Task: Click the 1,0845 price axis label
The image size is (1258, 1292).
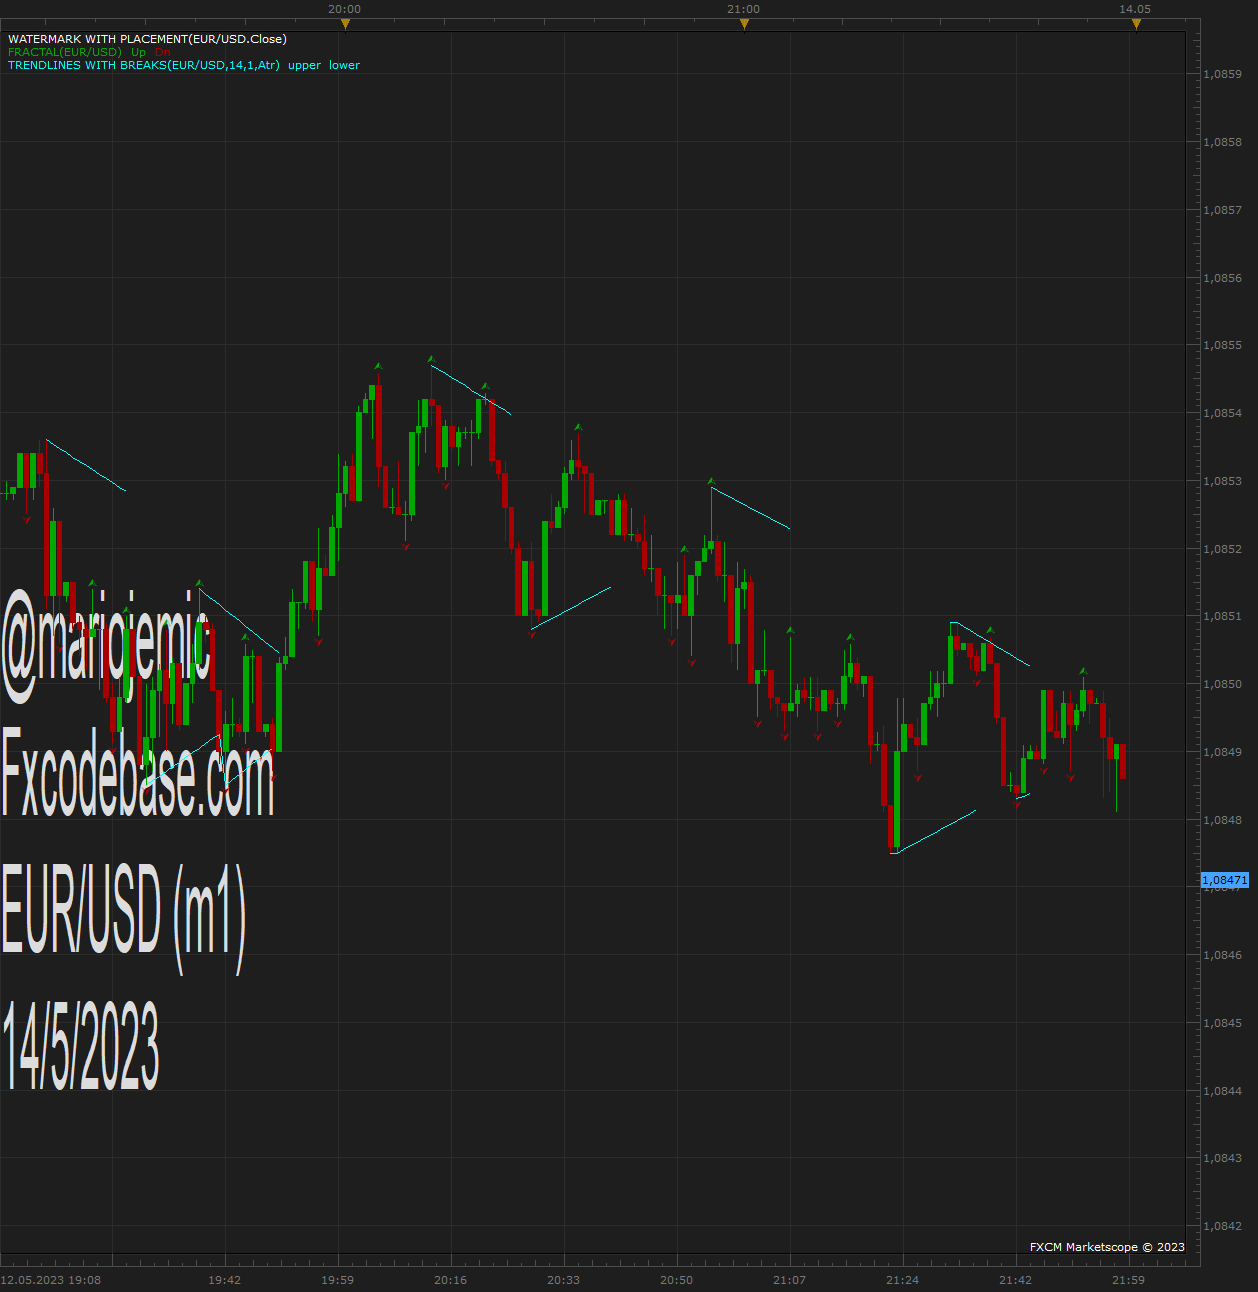Action: [1222, 1023]
